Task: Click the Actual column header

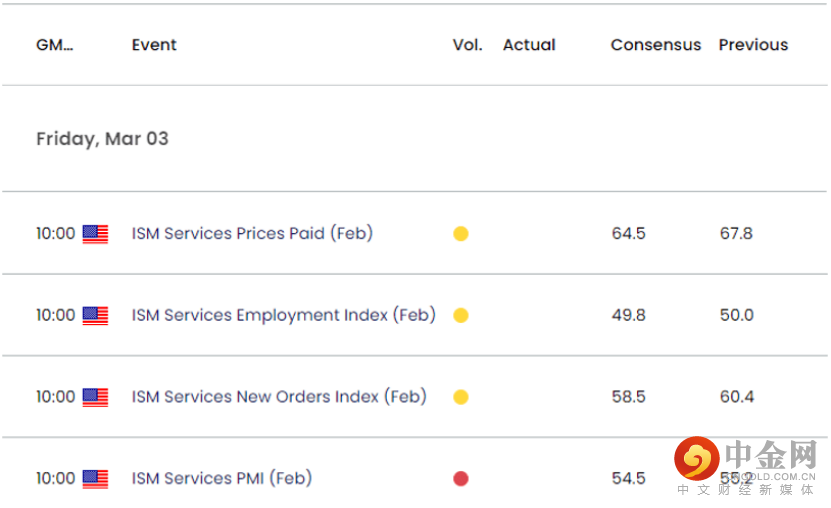Action: pyautogui.click(x=529, y=45)
